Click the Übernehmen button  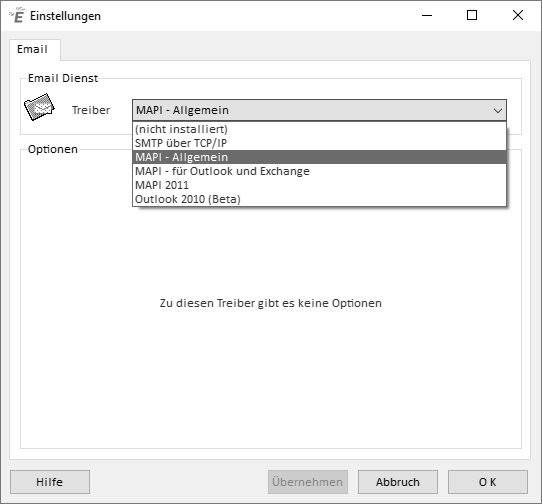point(308,482)
